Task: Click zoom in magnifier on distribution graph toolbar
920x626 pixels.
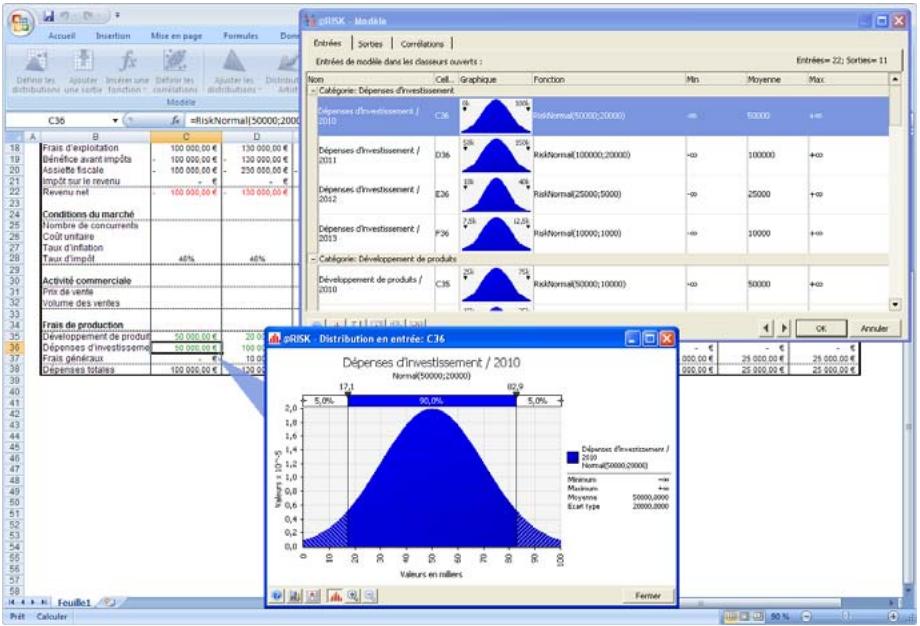Action: click(352, 595)
